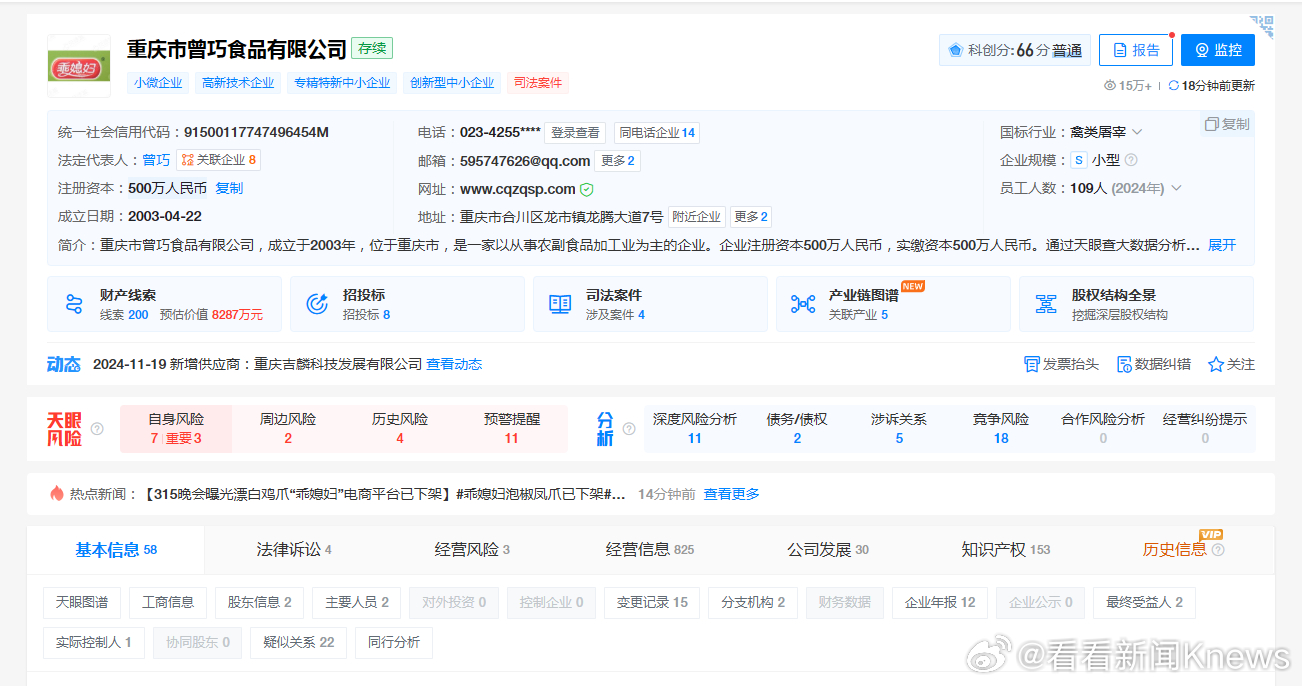The image size is (1302, 686).
Task: Click the blue 监控 monitoring button
Action: tap(1217, 49)
